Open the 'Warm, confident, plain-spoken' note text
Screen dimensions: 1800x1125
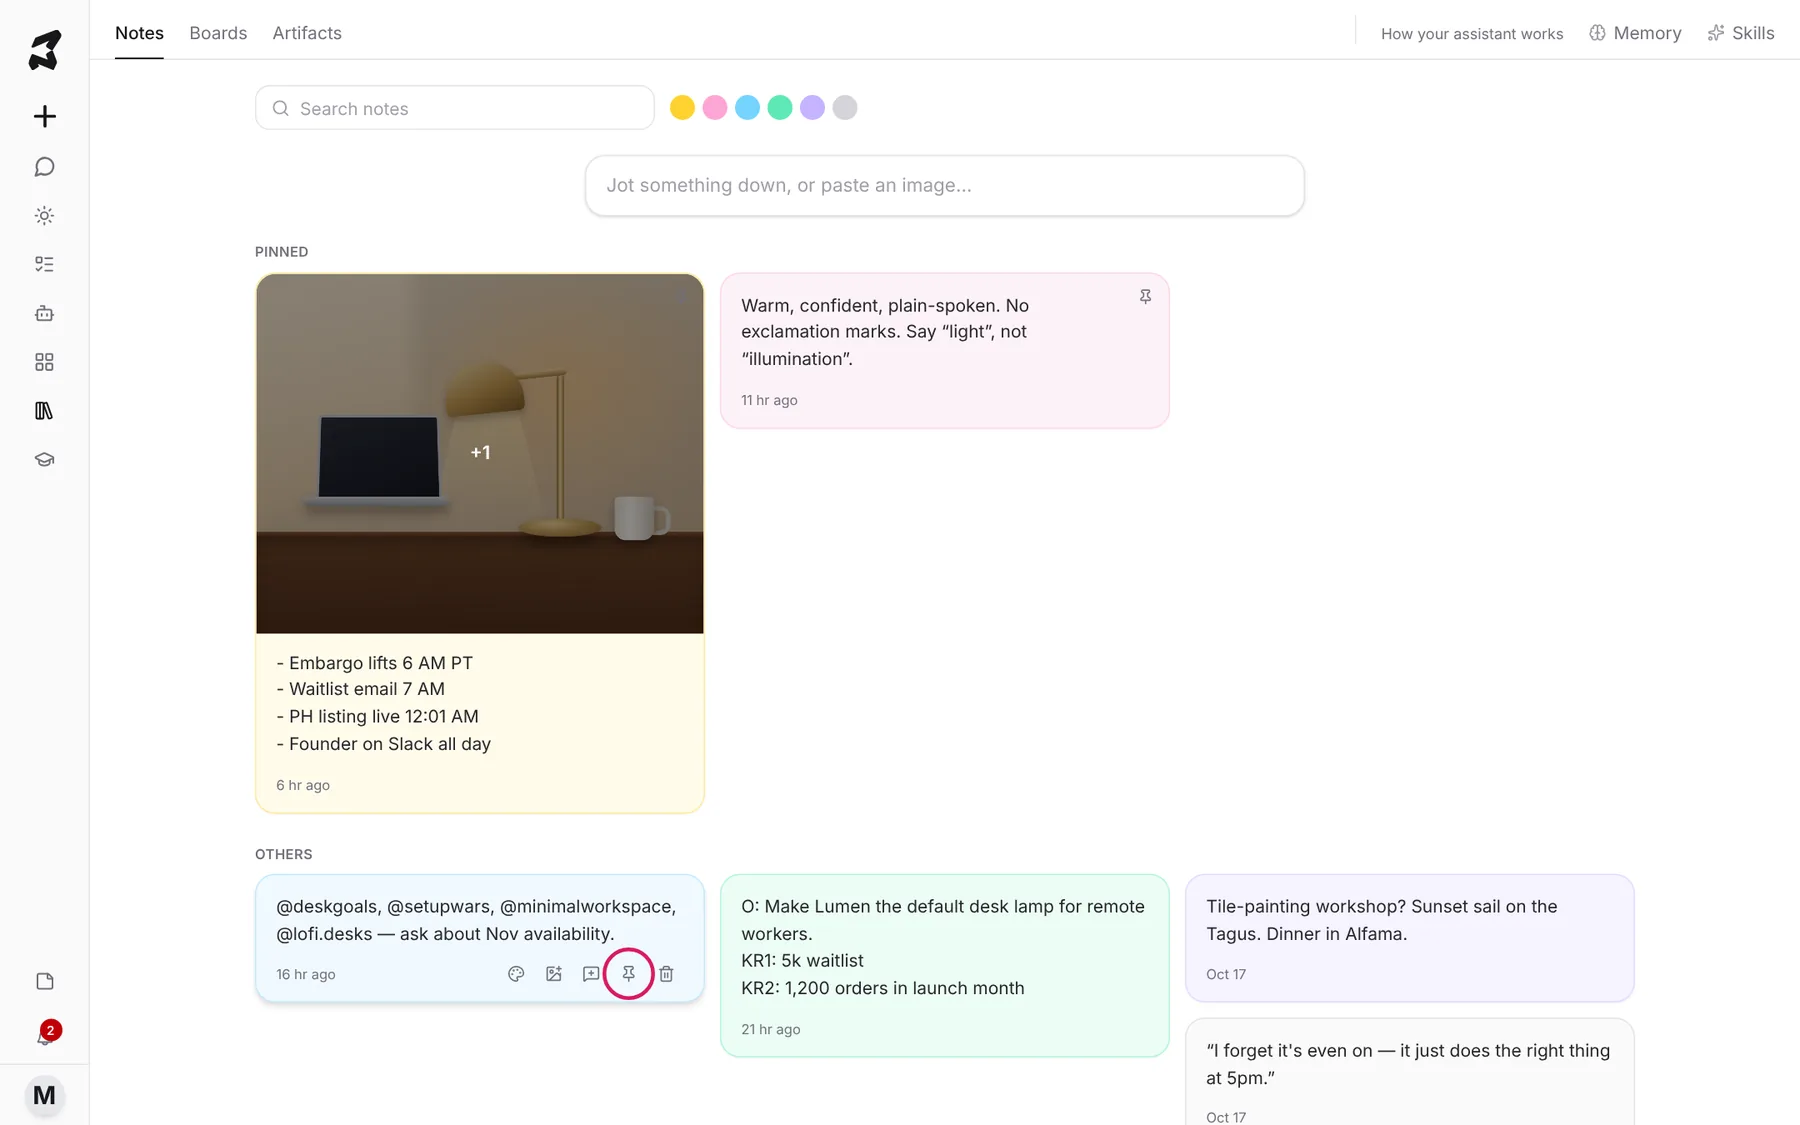point(885,332)
